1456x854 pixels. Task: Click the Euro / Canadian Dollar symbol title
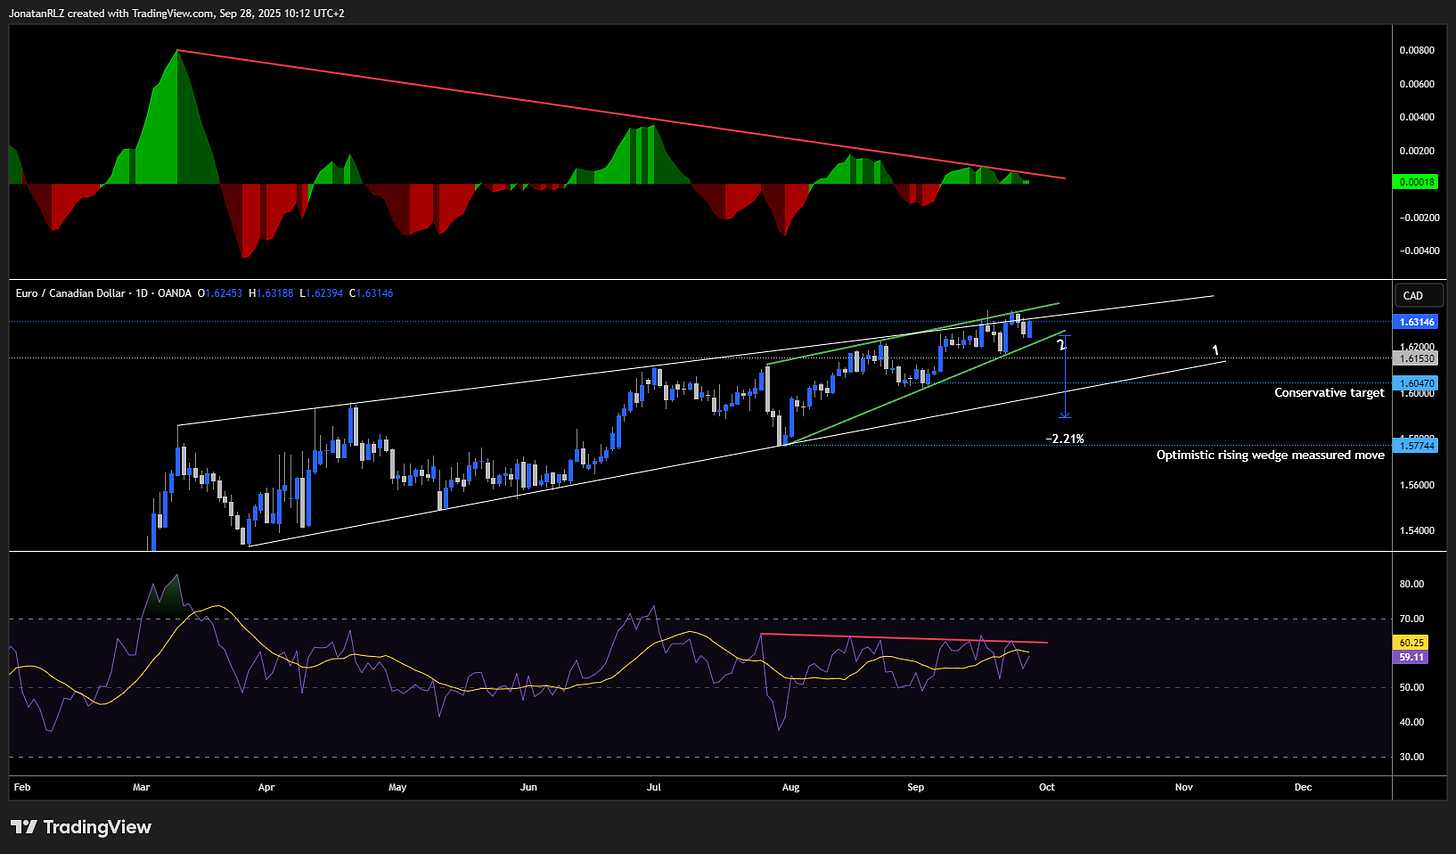(71, 293)
